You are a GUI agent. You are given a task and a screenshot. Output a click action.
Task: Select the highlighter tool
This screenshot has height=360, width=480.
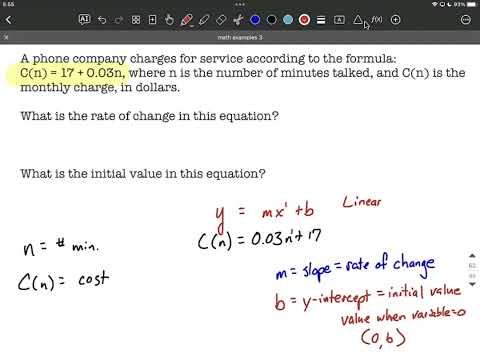[x=203, y=20]
